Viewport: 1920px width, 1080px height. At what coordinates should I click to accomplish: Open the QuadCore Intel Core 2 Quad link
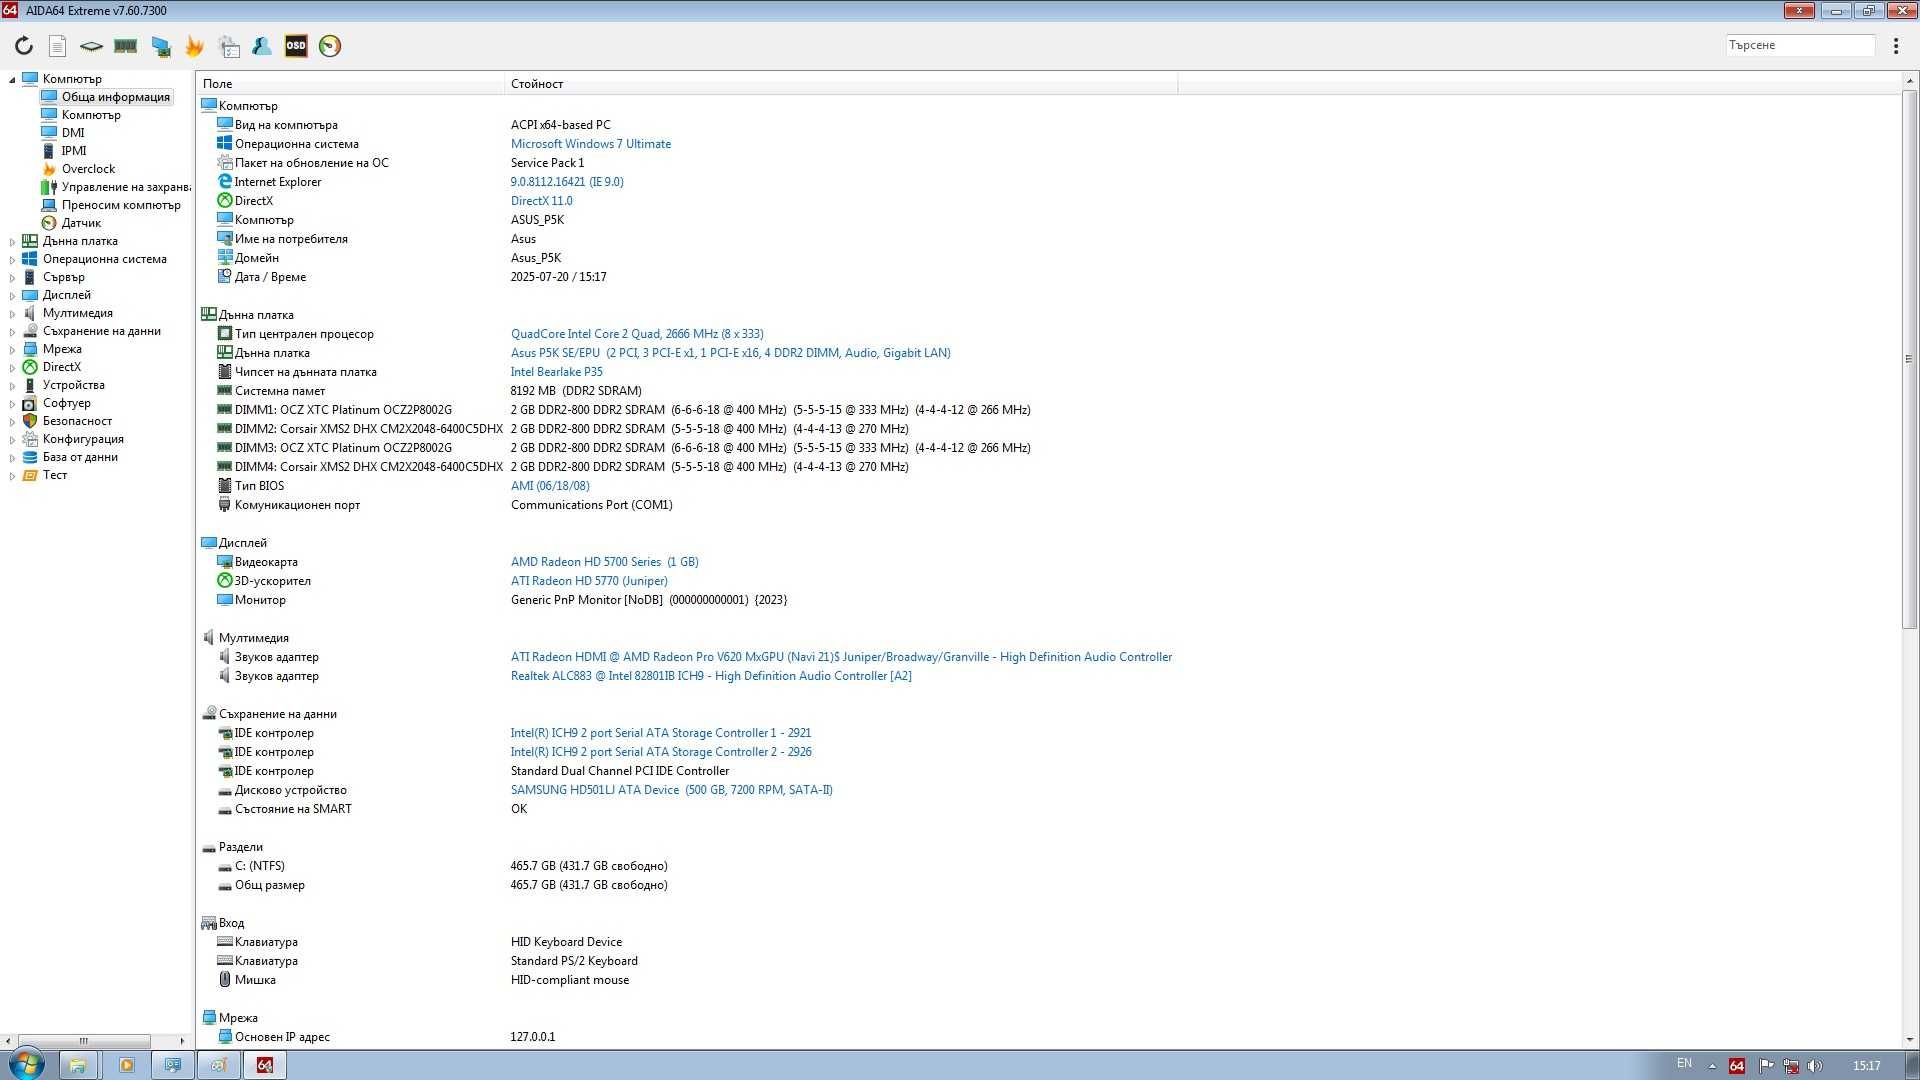(x=637, y=334)
